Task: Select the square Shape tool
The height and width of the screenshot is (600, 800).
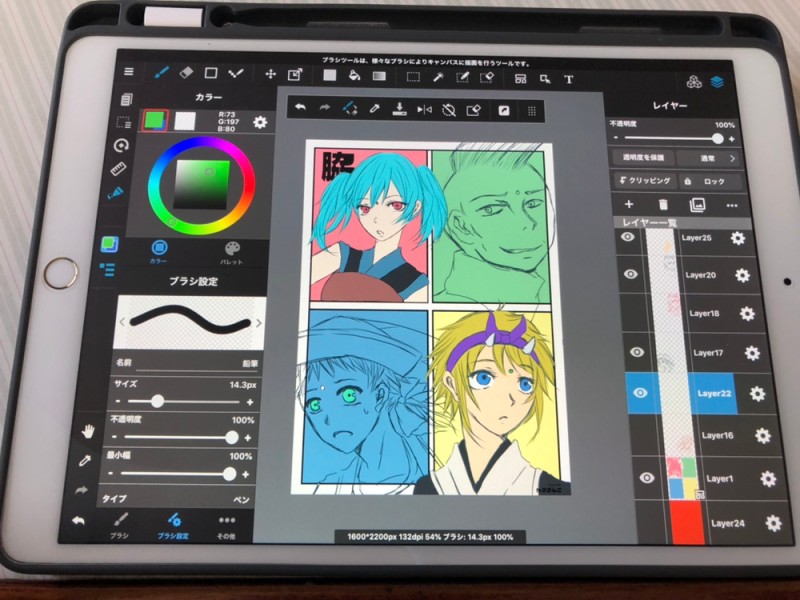Action: point(211,73)
